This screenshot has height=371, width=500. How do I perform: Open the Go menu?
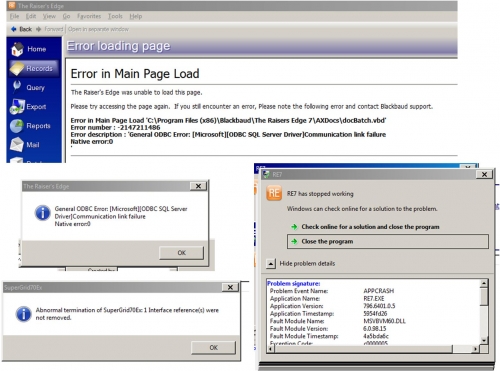click(x=66, y=16)
